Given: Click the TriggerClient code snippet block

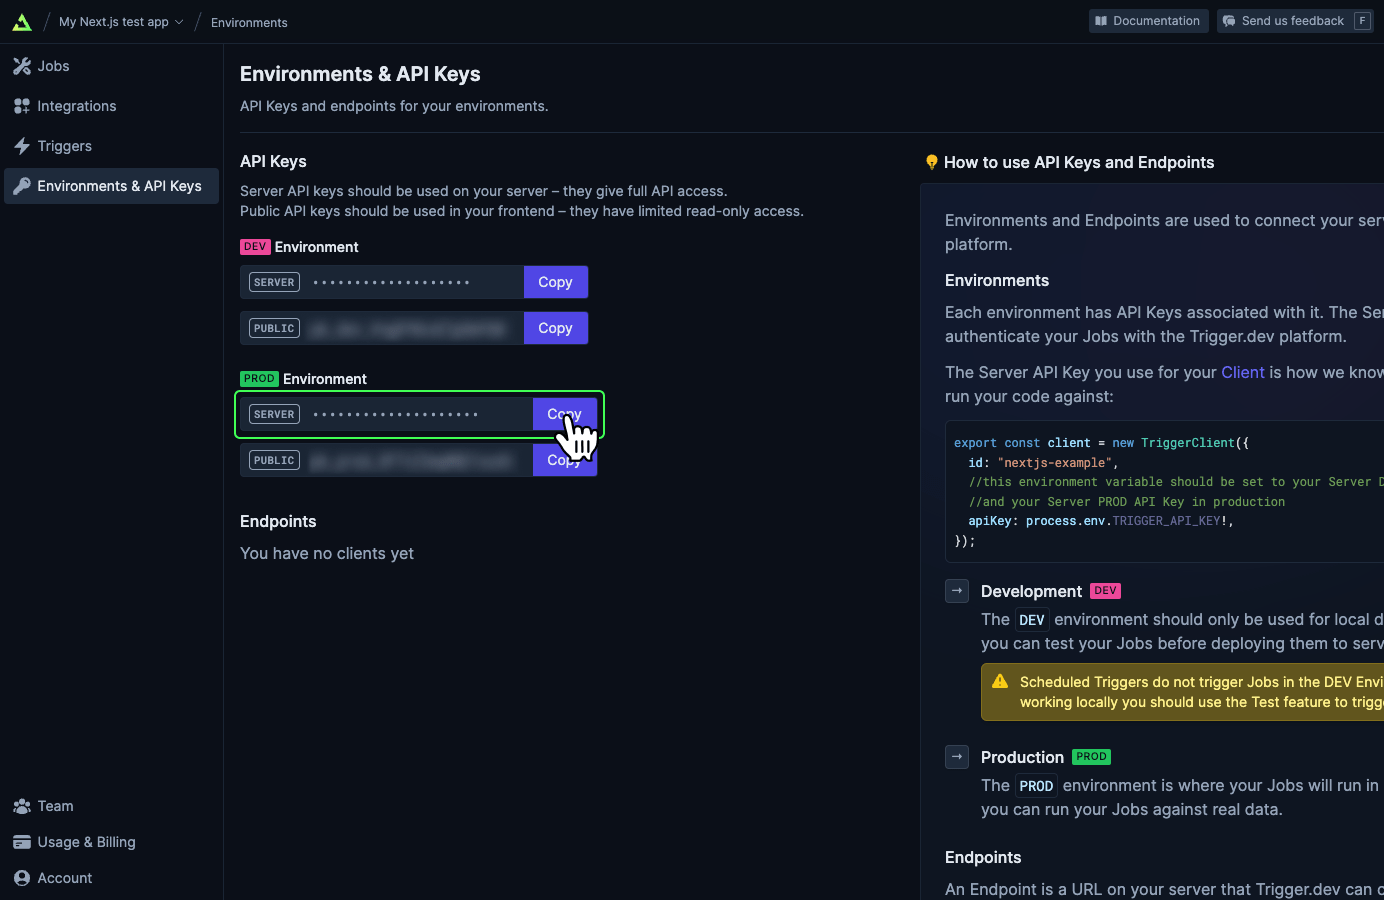Looking at the screenshot, I should pos(1165,492).
